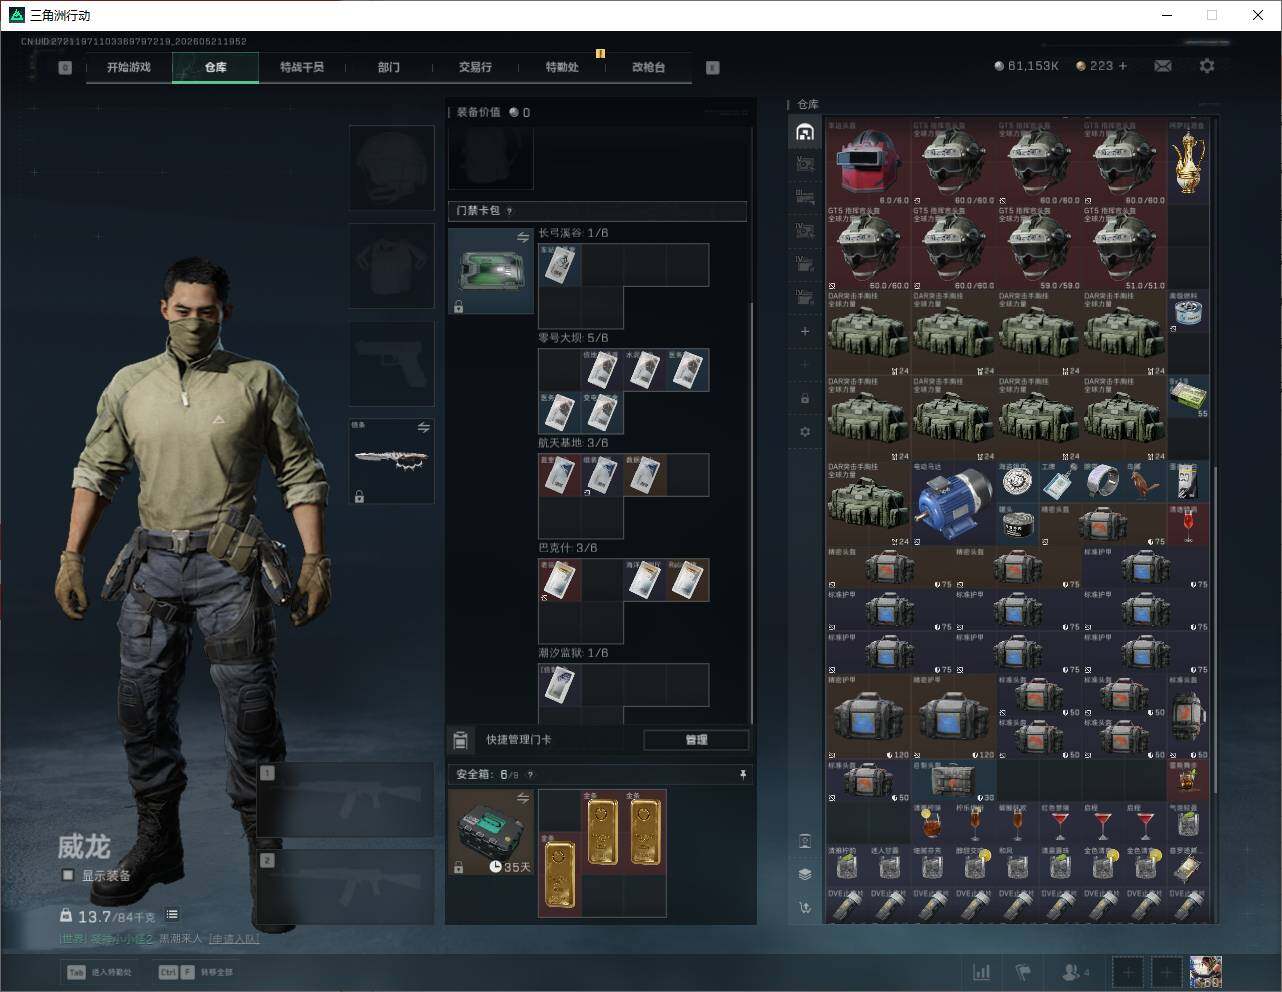1282x992 pixels.
Task: Select the melee knife slot
Action: tap(391, 460)
